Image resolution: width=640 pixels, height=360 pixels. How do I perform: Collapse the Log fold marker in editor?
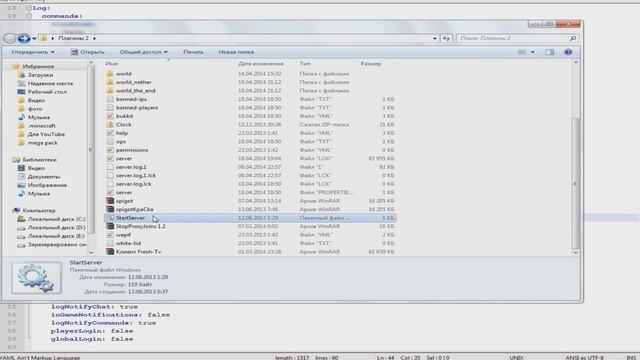tap(29, 8)
